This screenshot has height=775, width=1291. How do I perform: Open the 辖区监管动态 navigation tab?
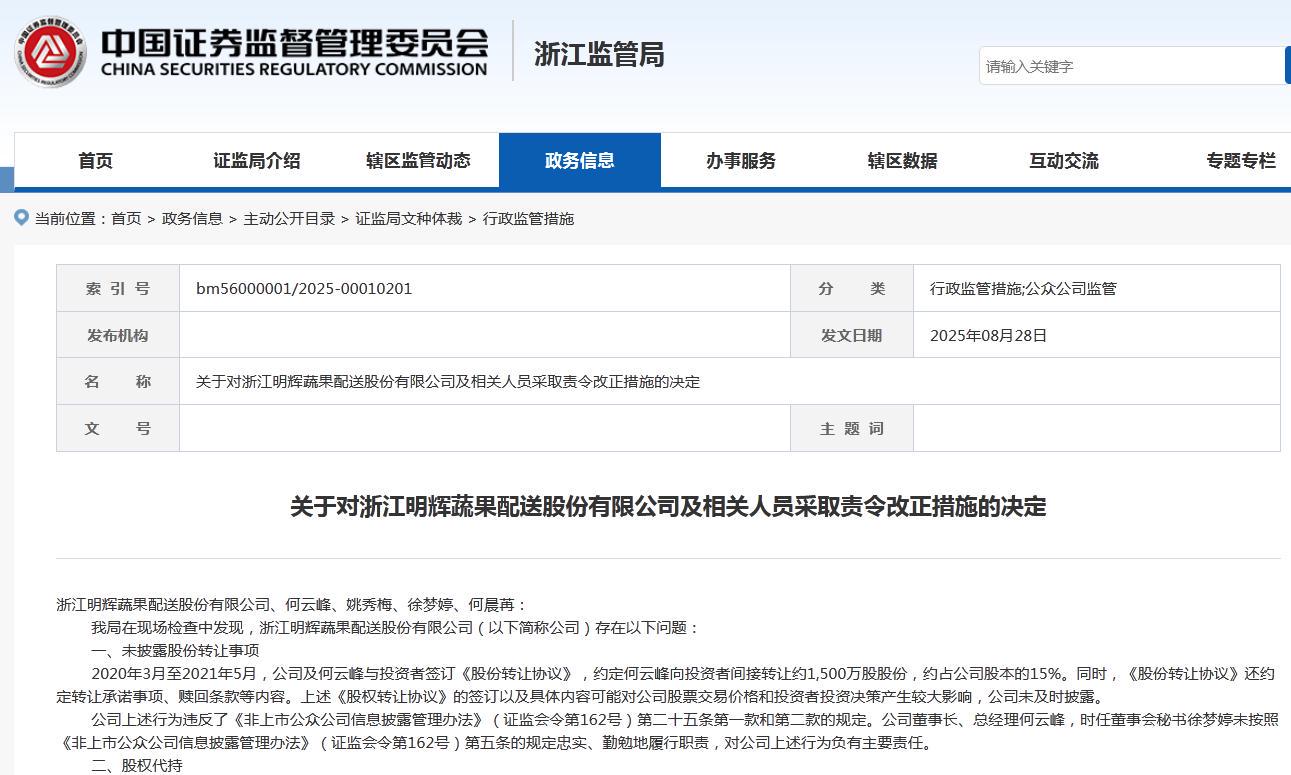(418, 160)
